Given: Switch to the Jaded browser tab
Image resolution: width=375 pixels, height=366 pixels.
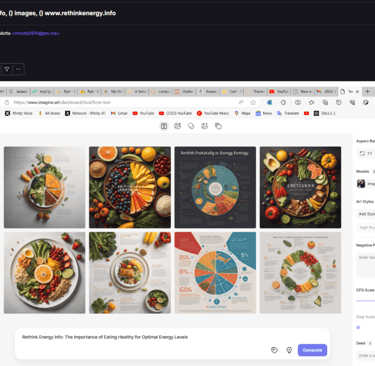Looking at the screenshot, I should point(19,91).
